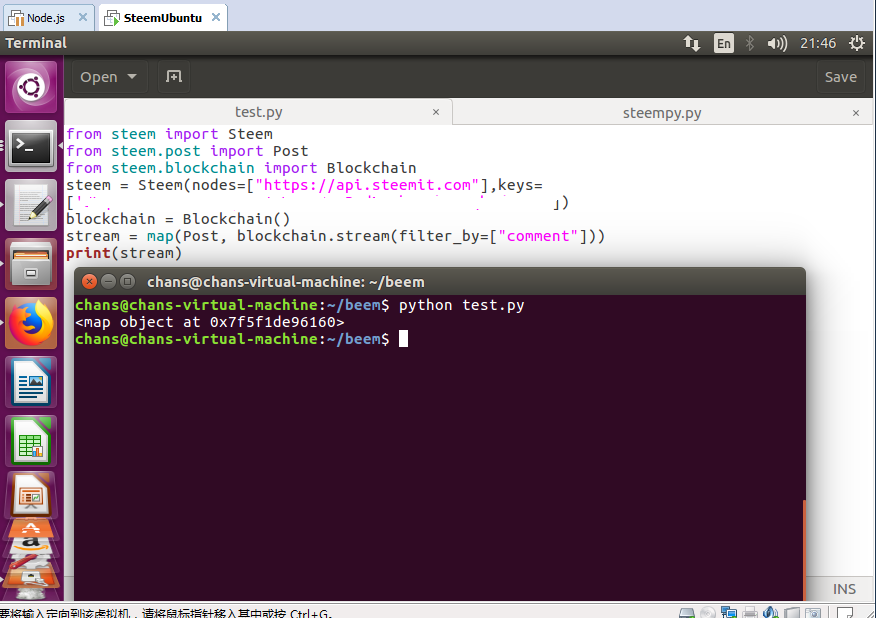Close the test.py editor tab

(436, 112)
